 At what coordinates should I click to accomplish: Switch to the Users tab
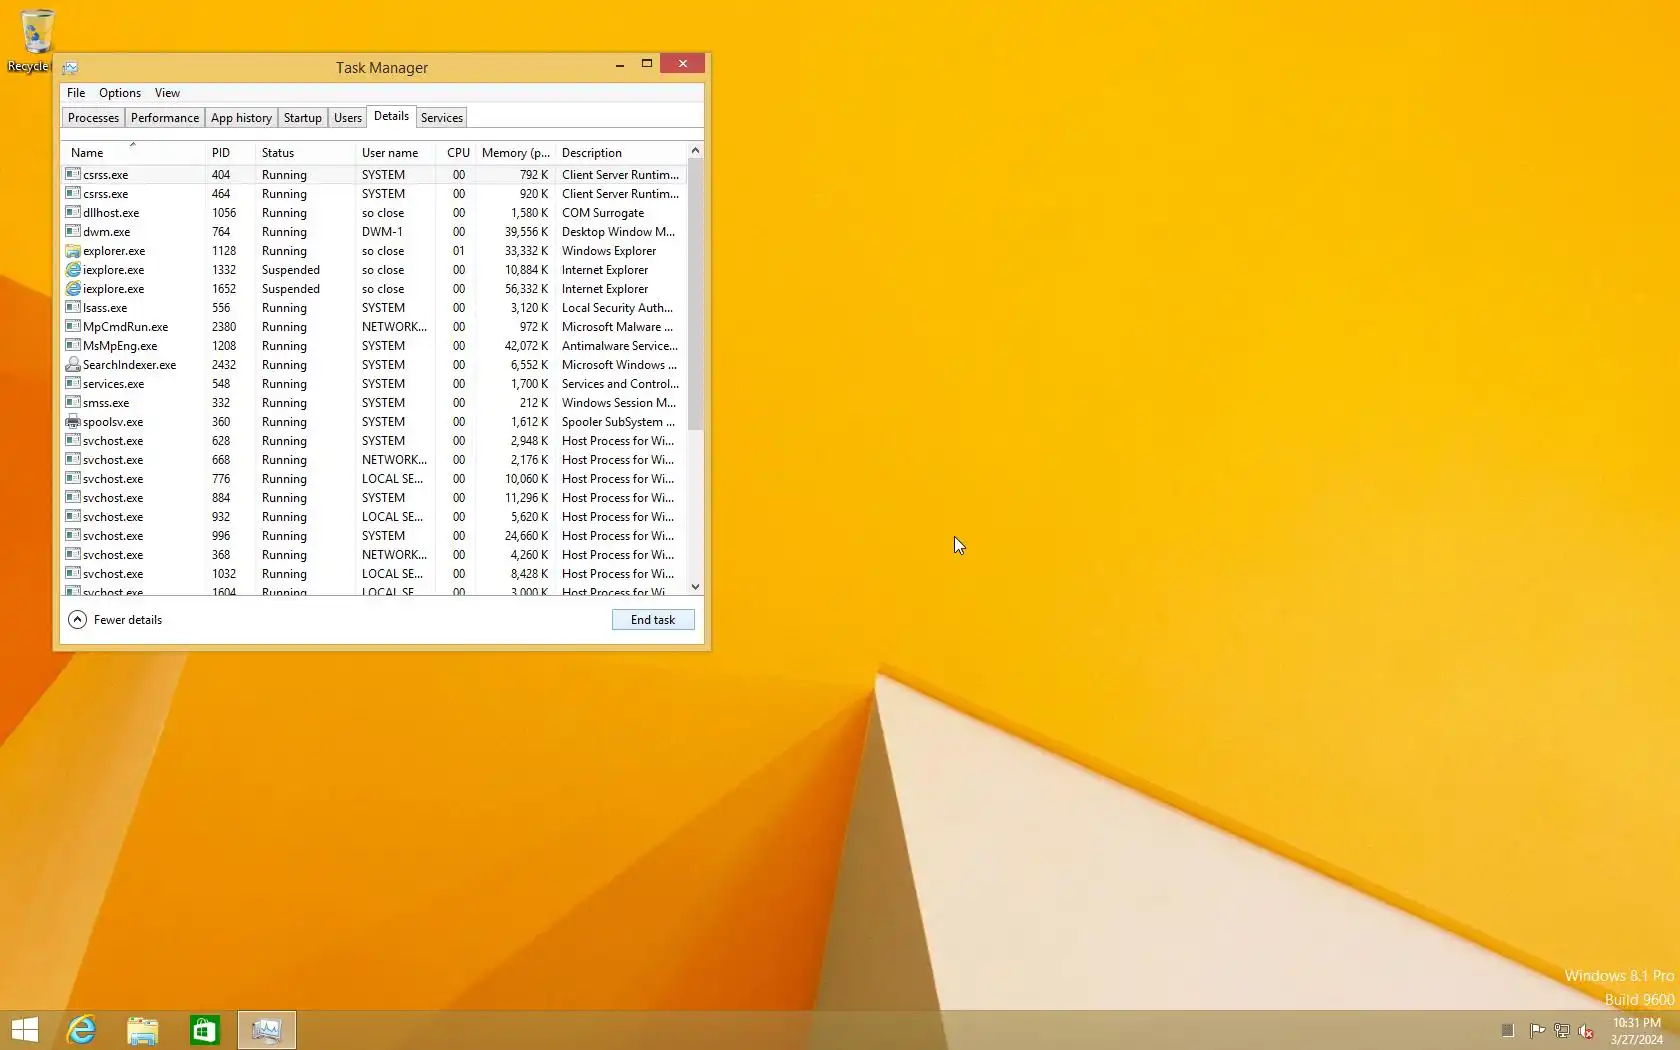[348, 118]
